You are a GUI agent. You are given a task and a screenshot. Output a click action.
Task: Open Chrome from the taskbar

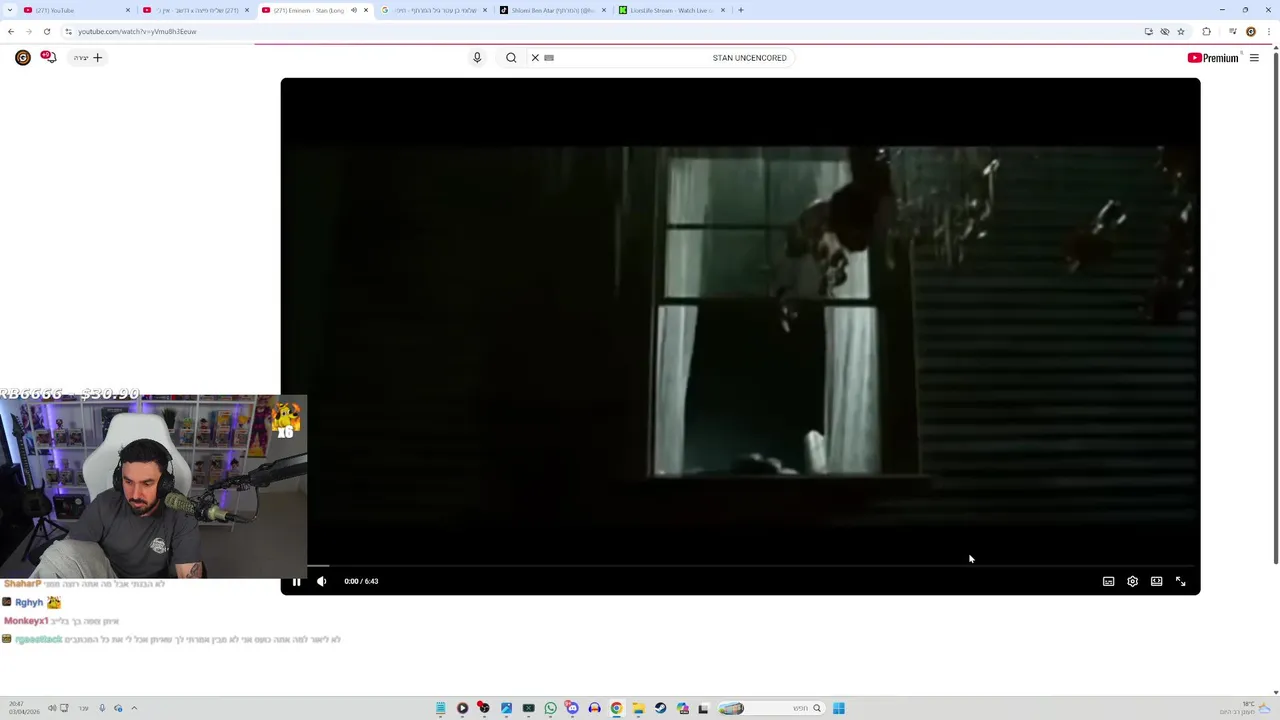tap(616, 708)
